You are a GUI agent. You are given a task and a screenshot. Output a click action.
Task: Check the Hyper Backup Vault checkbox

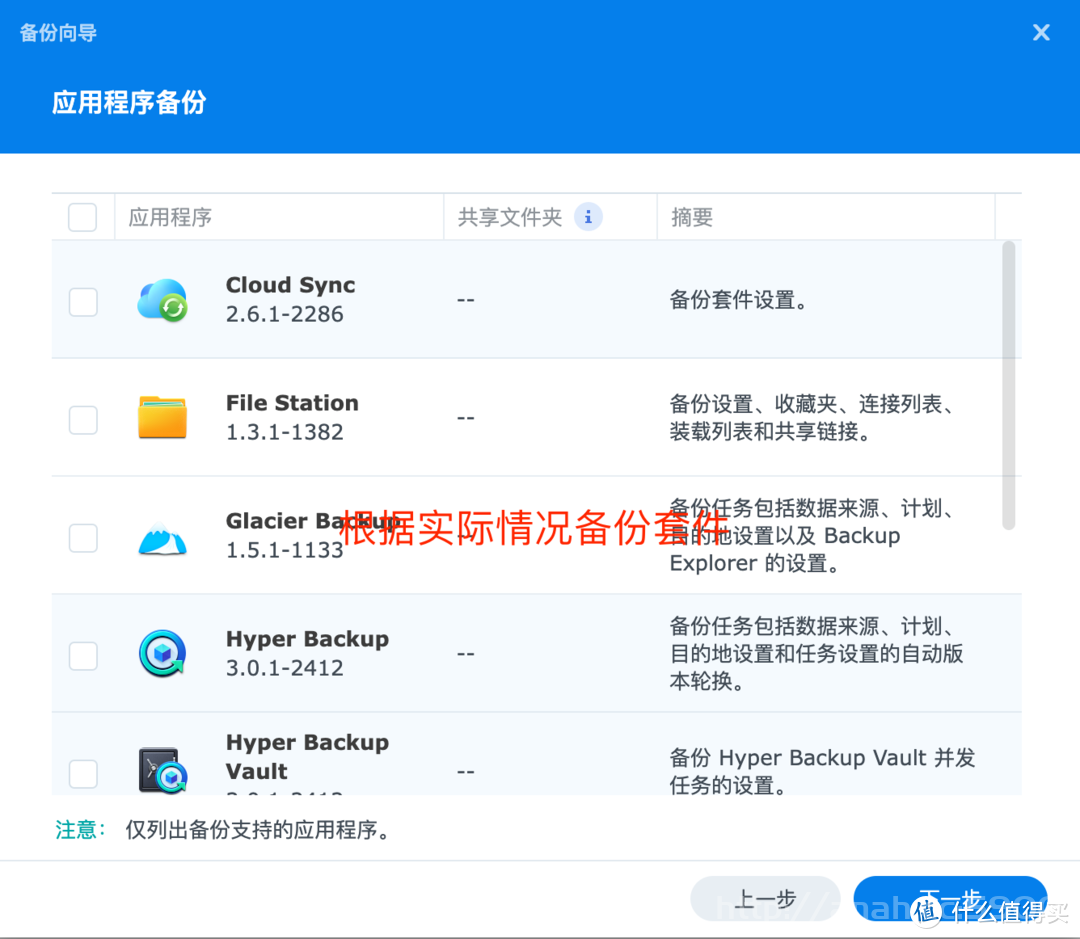pyautogui.click(x=83, y=774)
